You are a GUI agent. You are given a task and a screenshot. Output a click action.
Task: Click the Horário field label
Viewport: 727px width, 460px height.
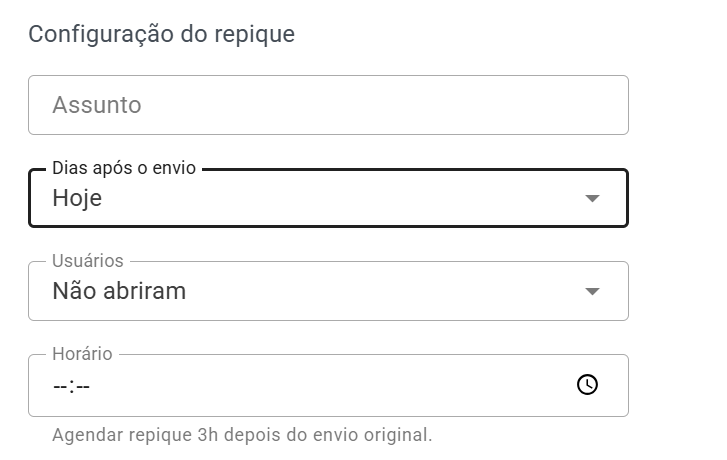pos(82,354)
